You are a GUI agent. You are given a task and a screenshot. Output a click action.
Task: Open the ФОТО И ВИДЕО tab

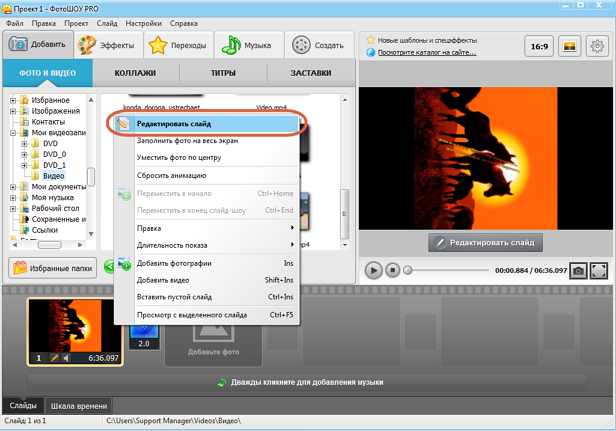(48, 73)
